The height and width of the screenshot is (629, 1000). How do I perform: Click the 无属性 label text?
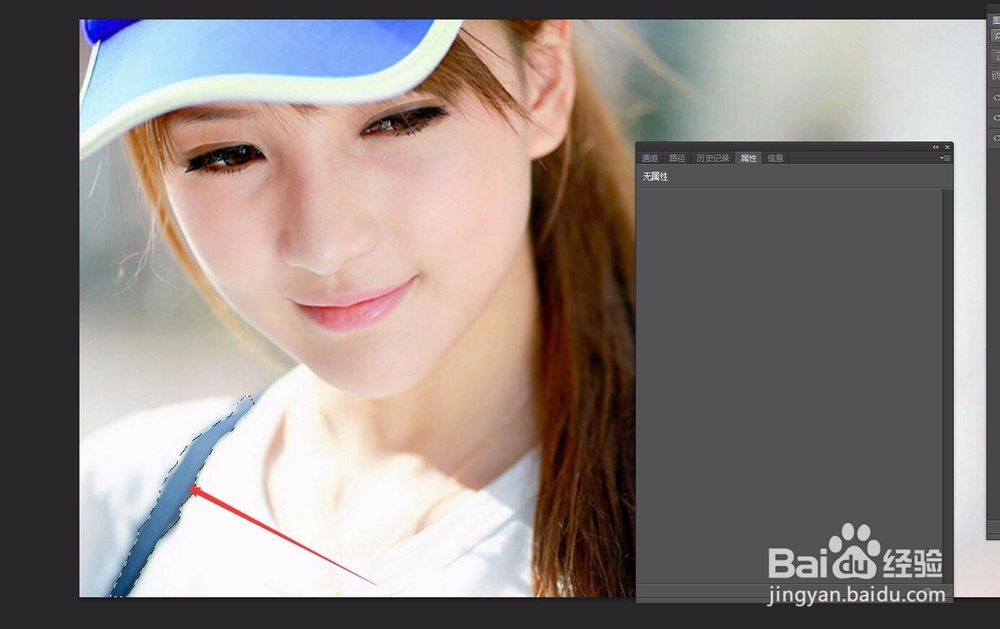[x=655, y=177]
